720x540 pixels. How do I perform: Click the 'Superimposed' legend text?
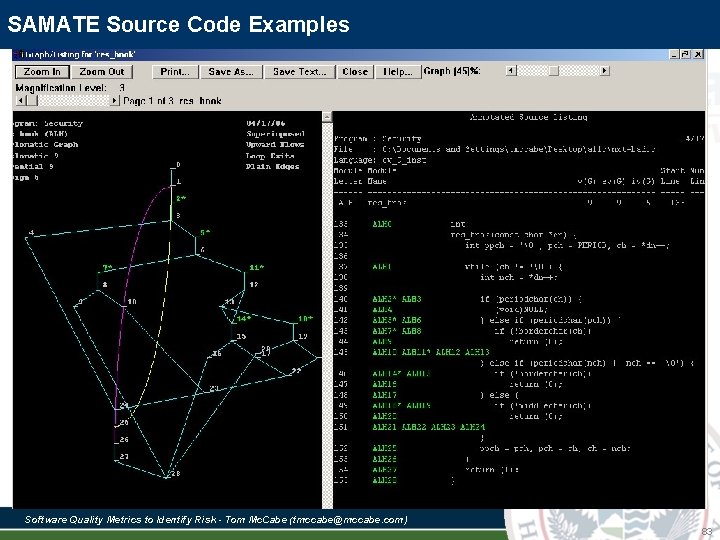pyautogui.click(x=275, y=134)
